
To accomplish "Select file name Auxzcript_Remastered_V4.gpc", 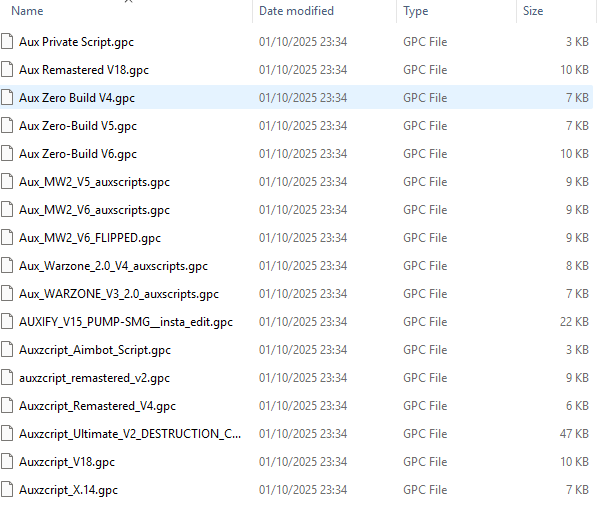I will click(97, 406).
